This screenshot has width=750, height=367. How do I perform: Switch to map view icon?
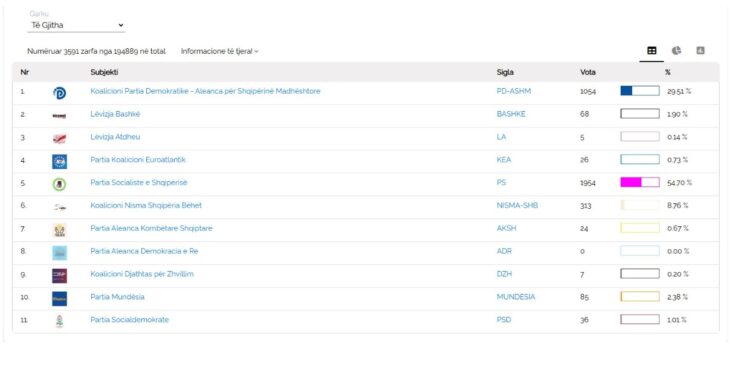pos(701,50)
